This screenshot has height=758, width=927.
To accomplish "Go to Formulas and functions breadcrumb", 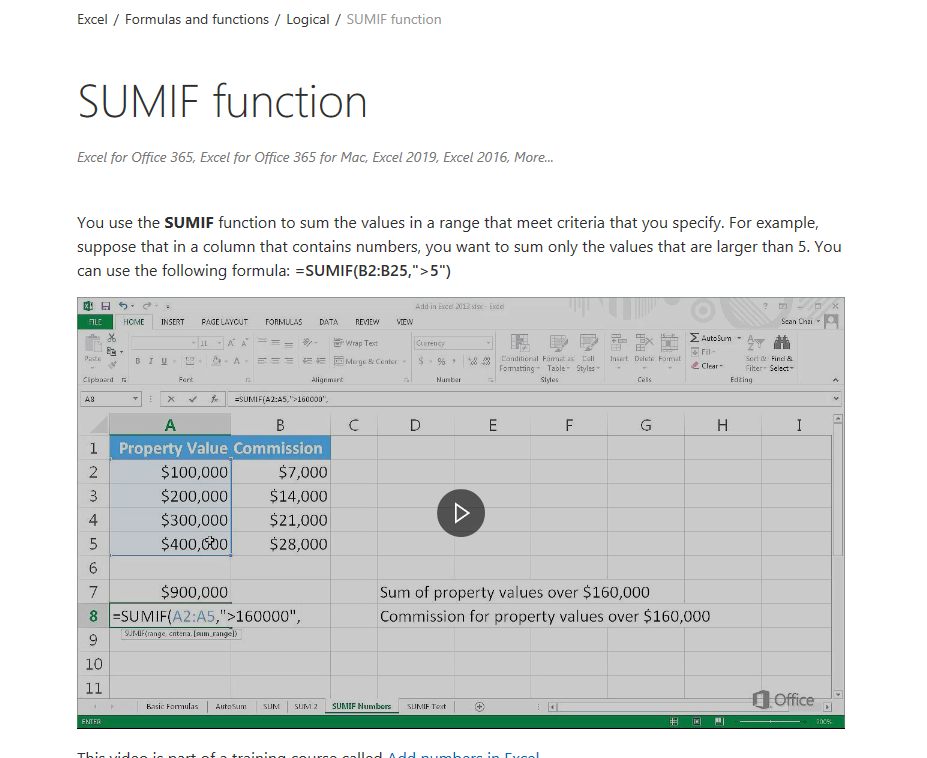I will point(197,20).
